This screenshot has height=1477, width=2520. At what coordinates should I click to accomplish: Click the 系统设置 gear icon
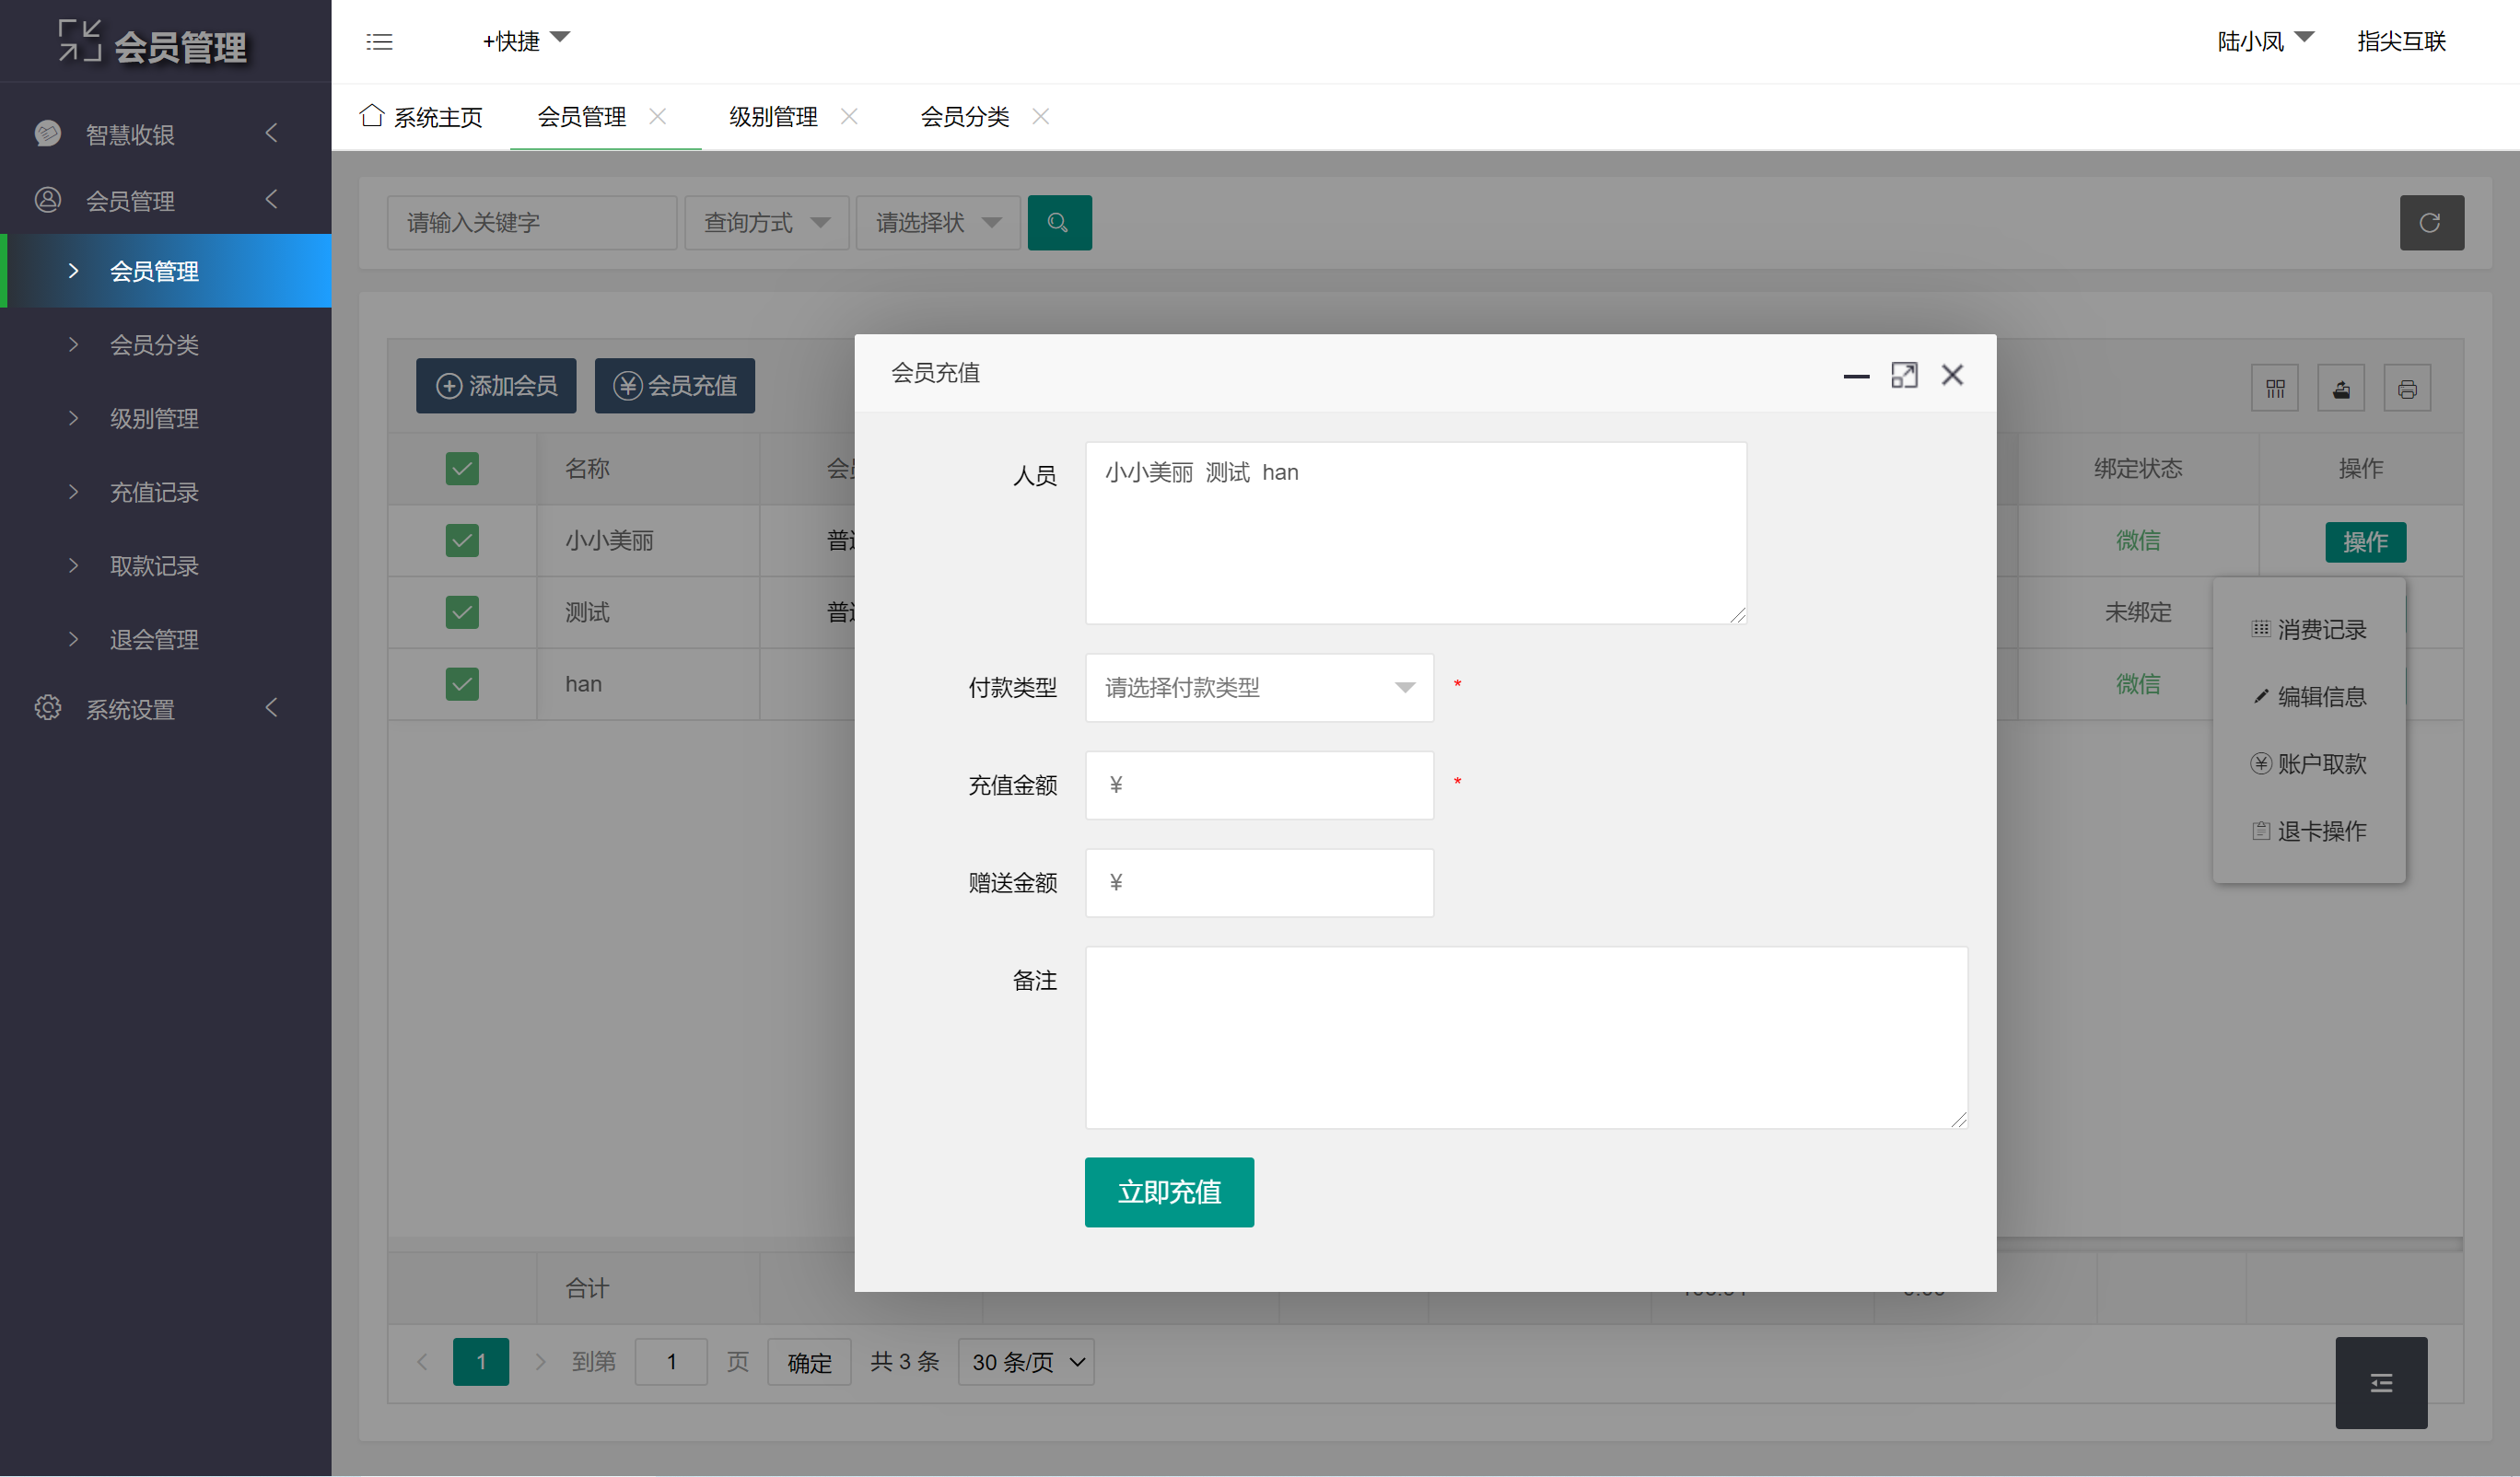coord(48,708)
